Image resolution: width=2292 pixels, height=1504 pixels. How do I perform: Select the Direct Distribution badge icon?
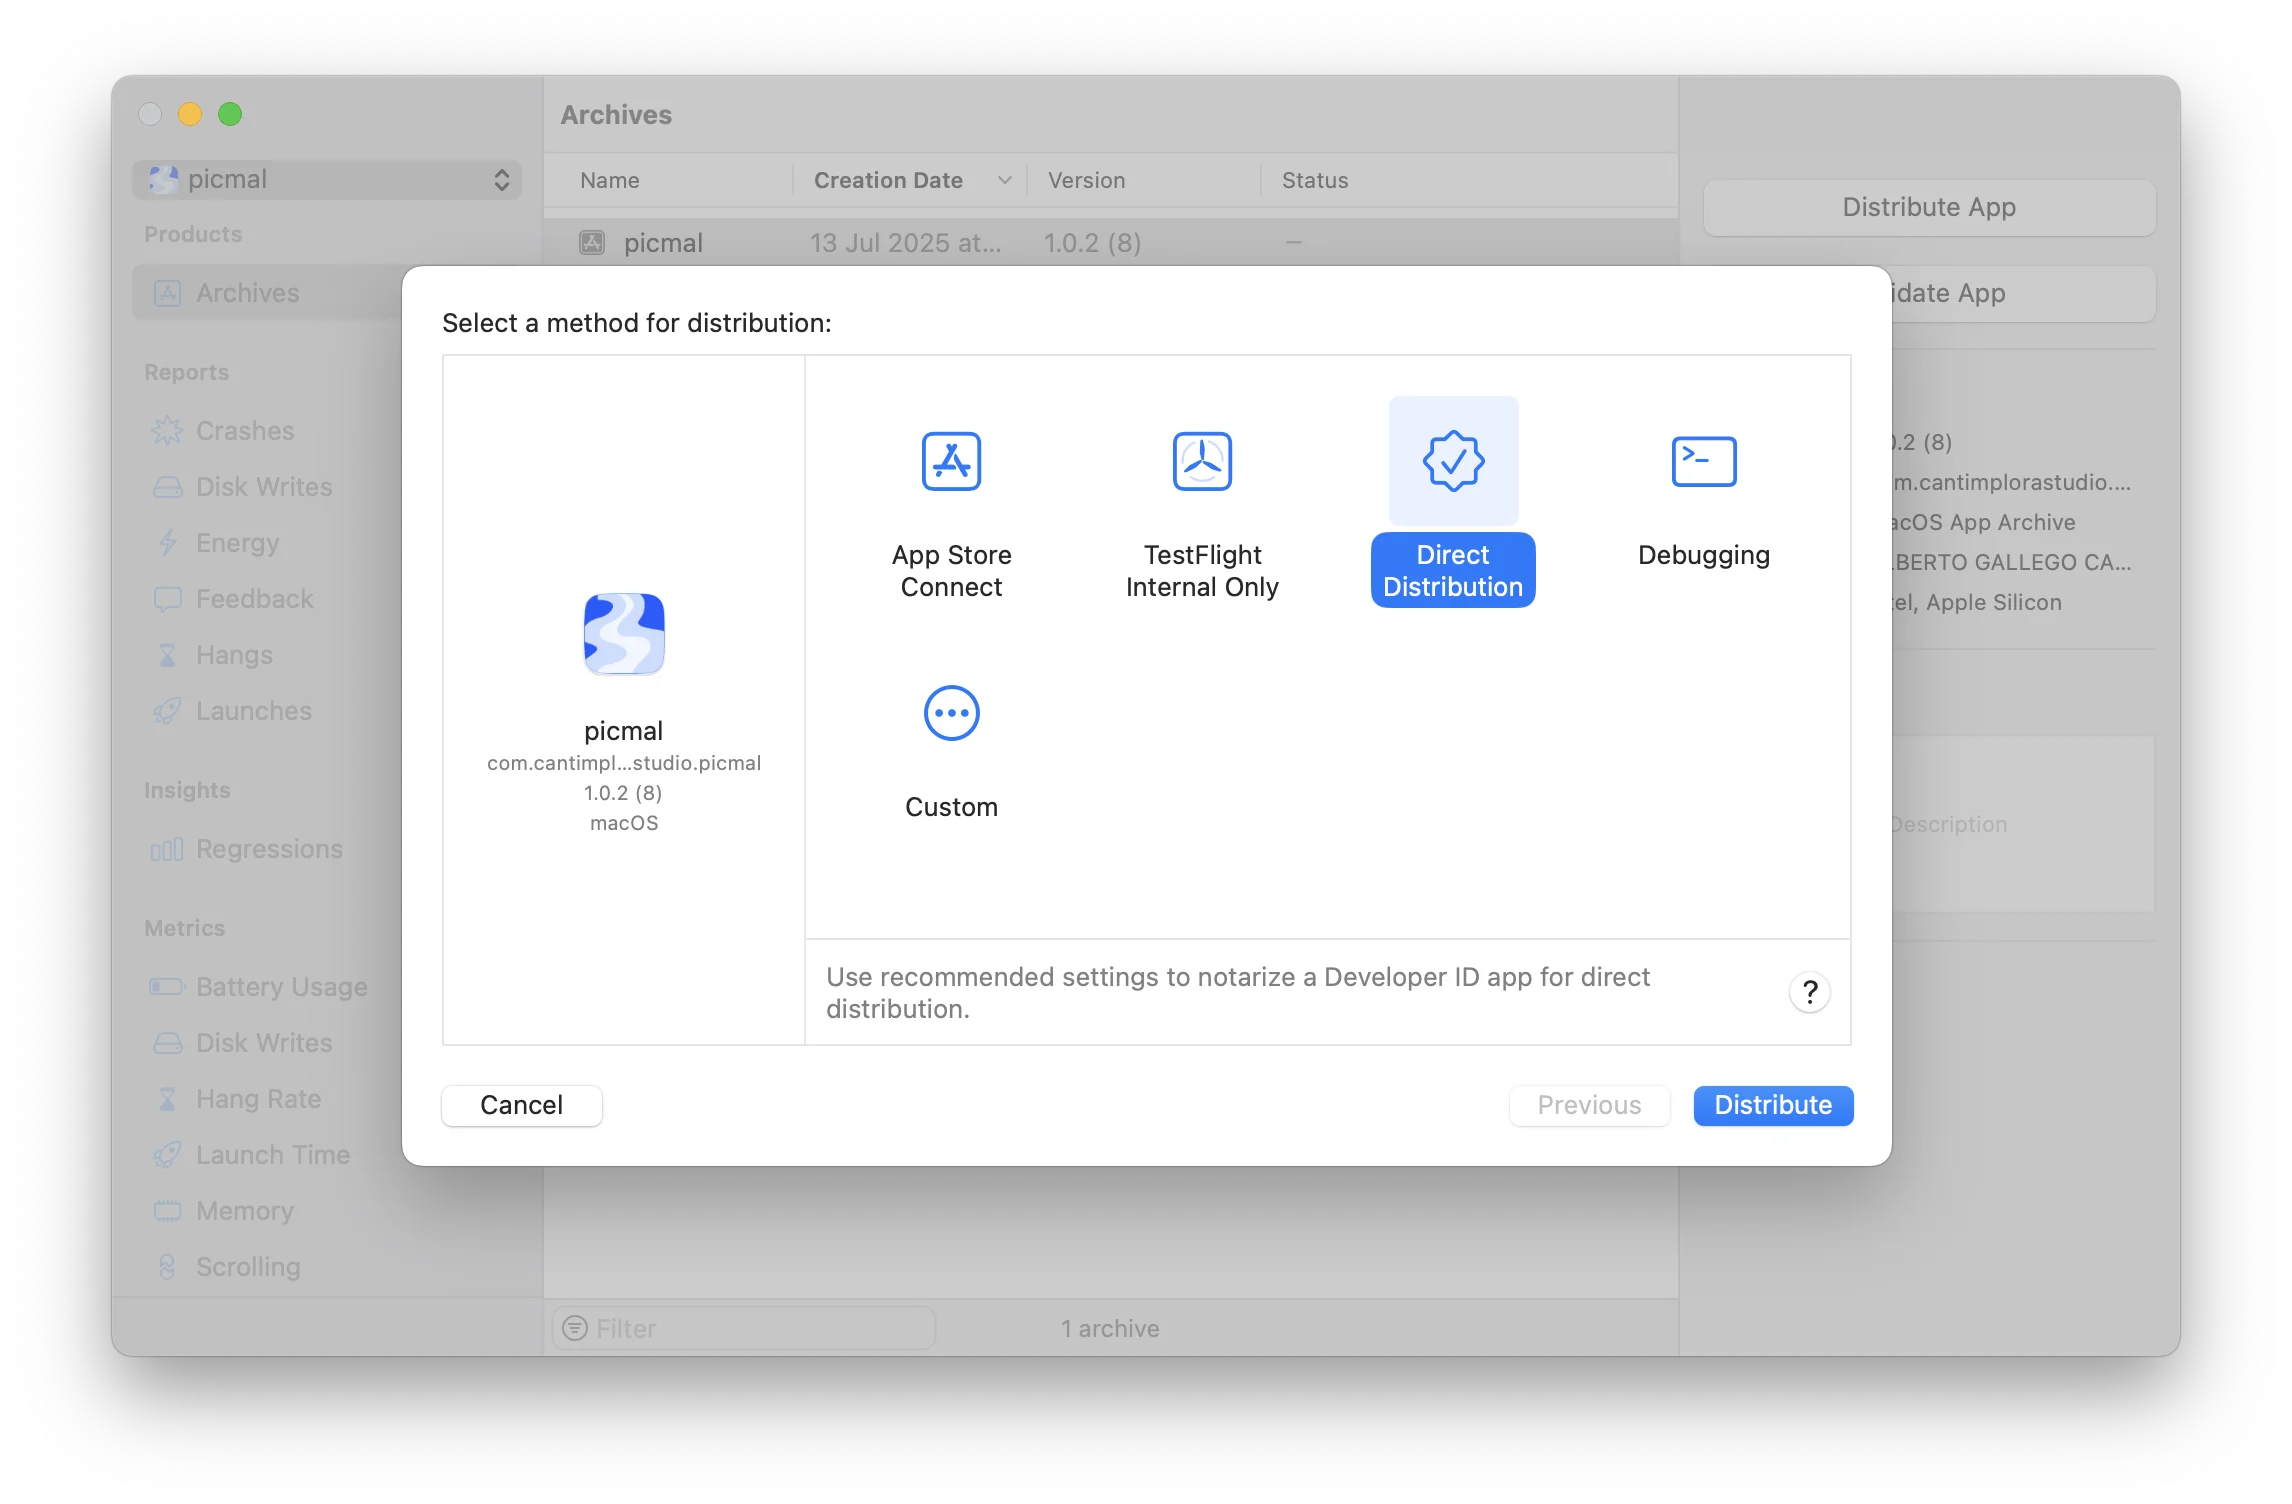[1453, 461]
